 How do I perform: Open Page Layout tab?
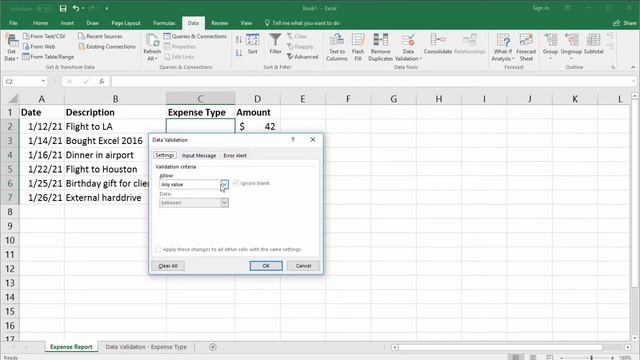tap(126, 23)
